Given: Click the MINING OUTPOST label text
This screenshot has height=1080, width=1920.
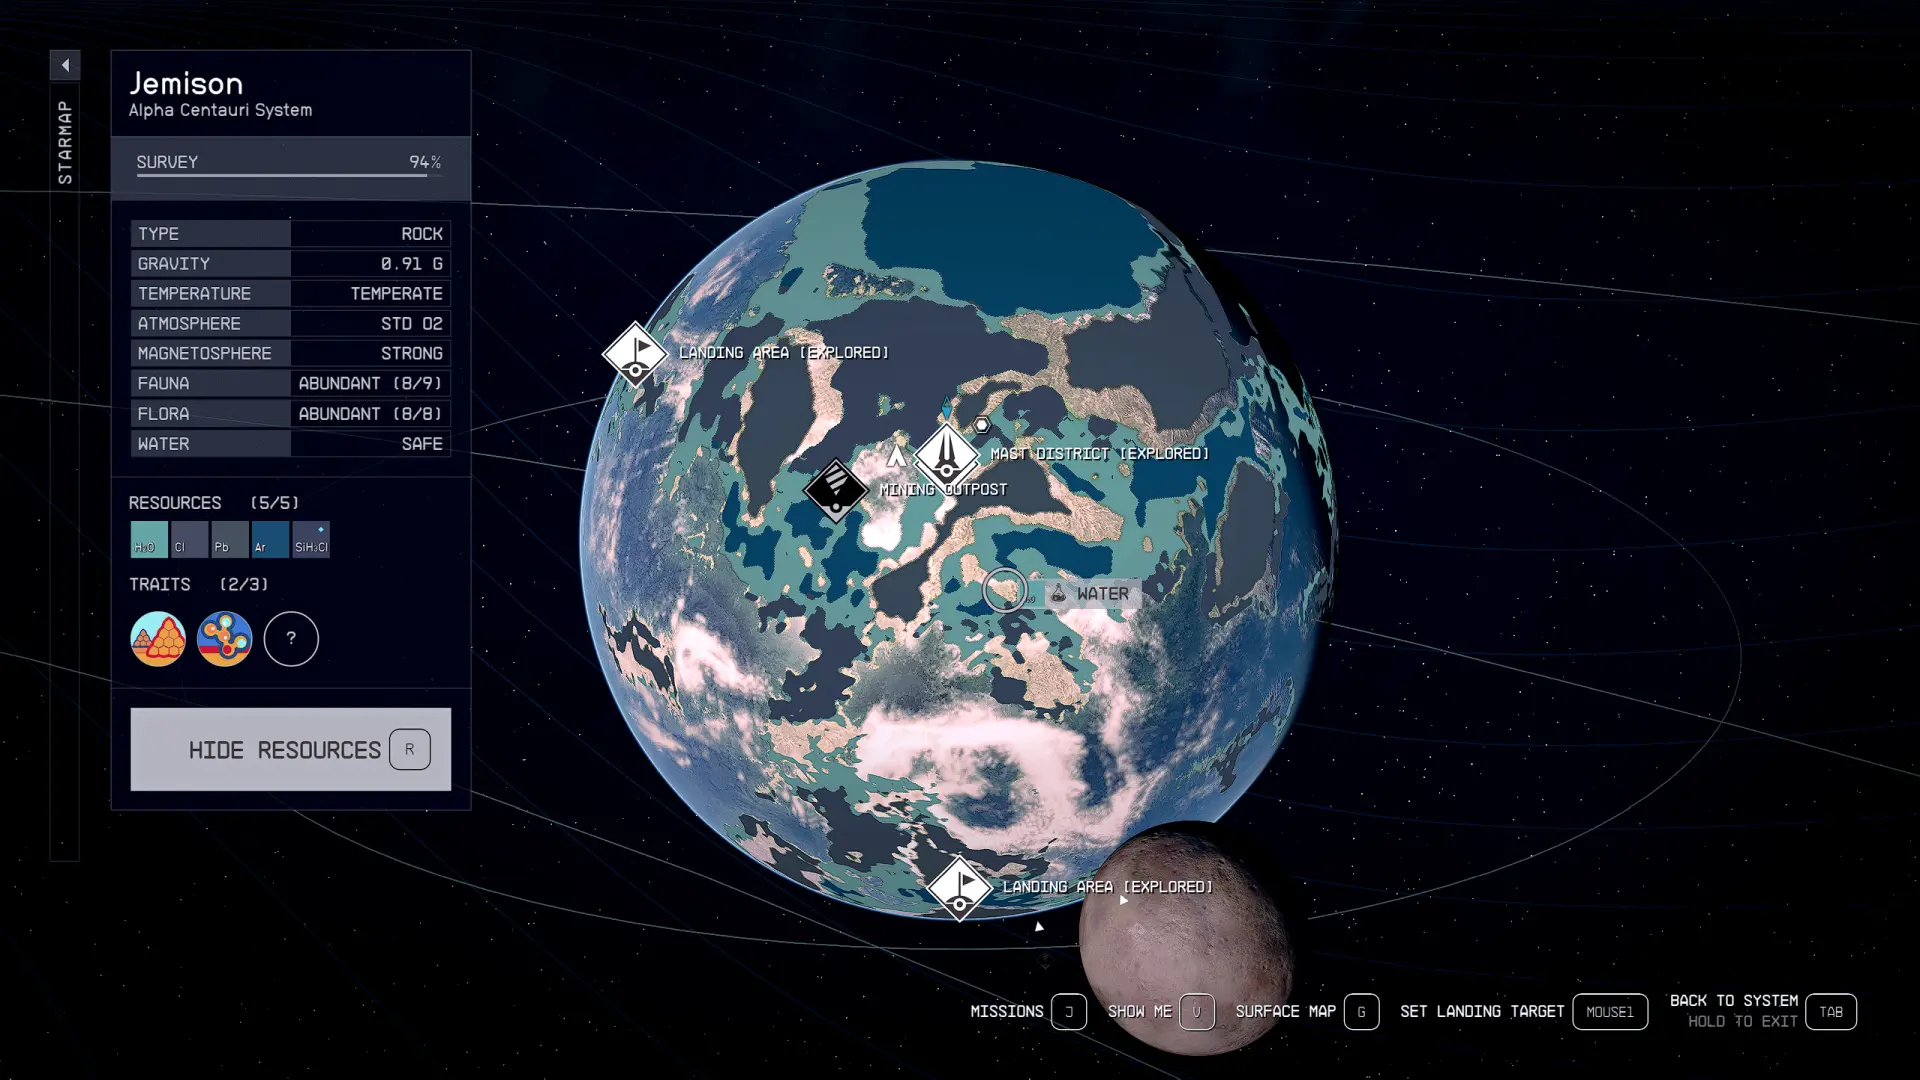Looking at the screenshot, I should (x=943, y=490).
